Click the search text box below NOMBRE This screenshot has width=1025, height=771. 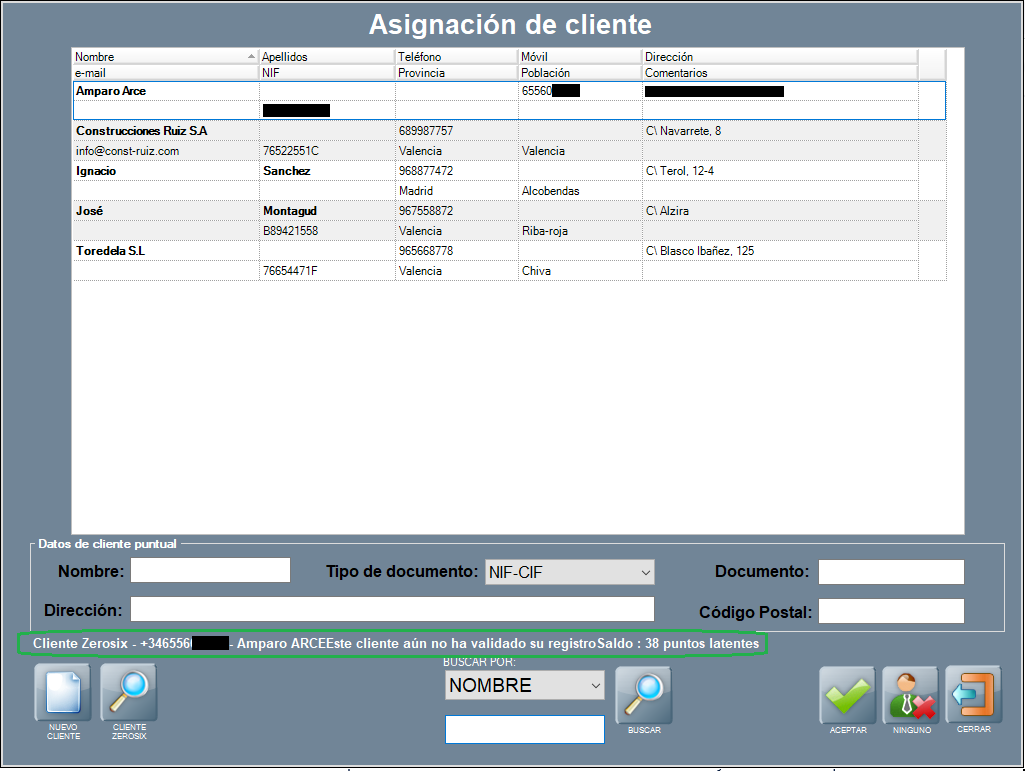point(524,730)
